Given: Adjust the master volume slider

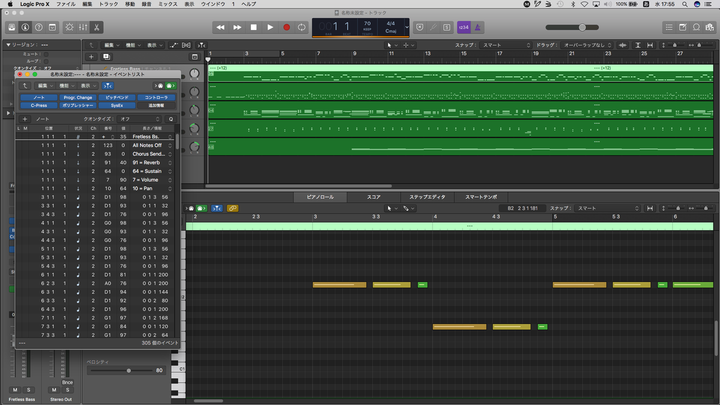Looking at the screenshot, I should pyautogui.click(x=572, y=28).
